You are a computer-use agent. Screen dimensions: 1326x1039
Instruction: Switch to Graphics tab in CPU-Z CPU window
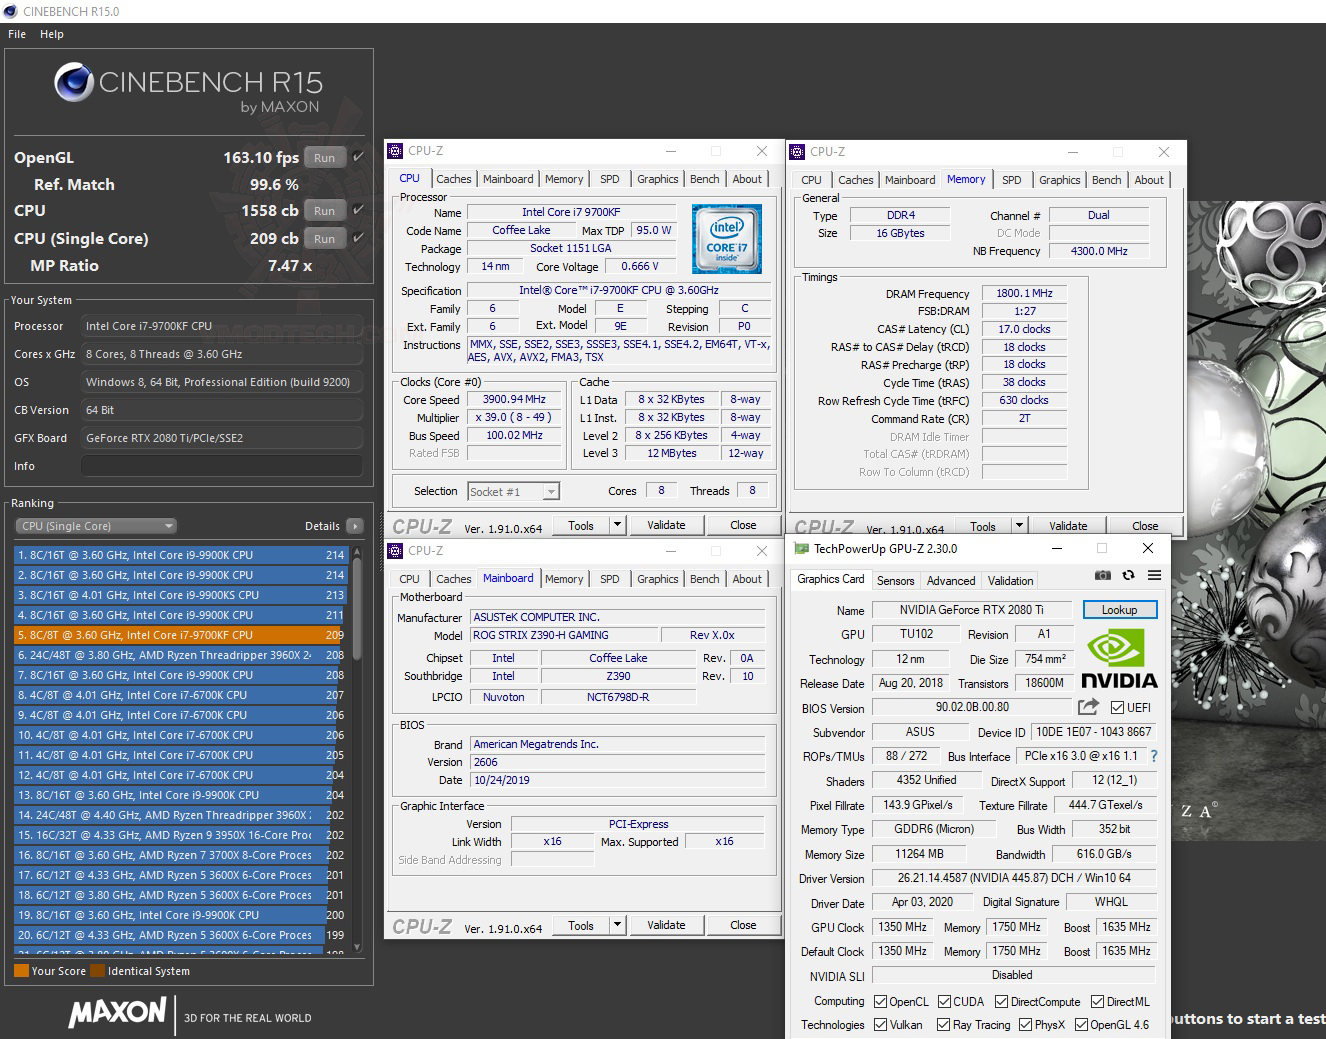click(x=657, y=179)
